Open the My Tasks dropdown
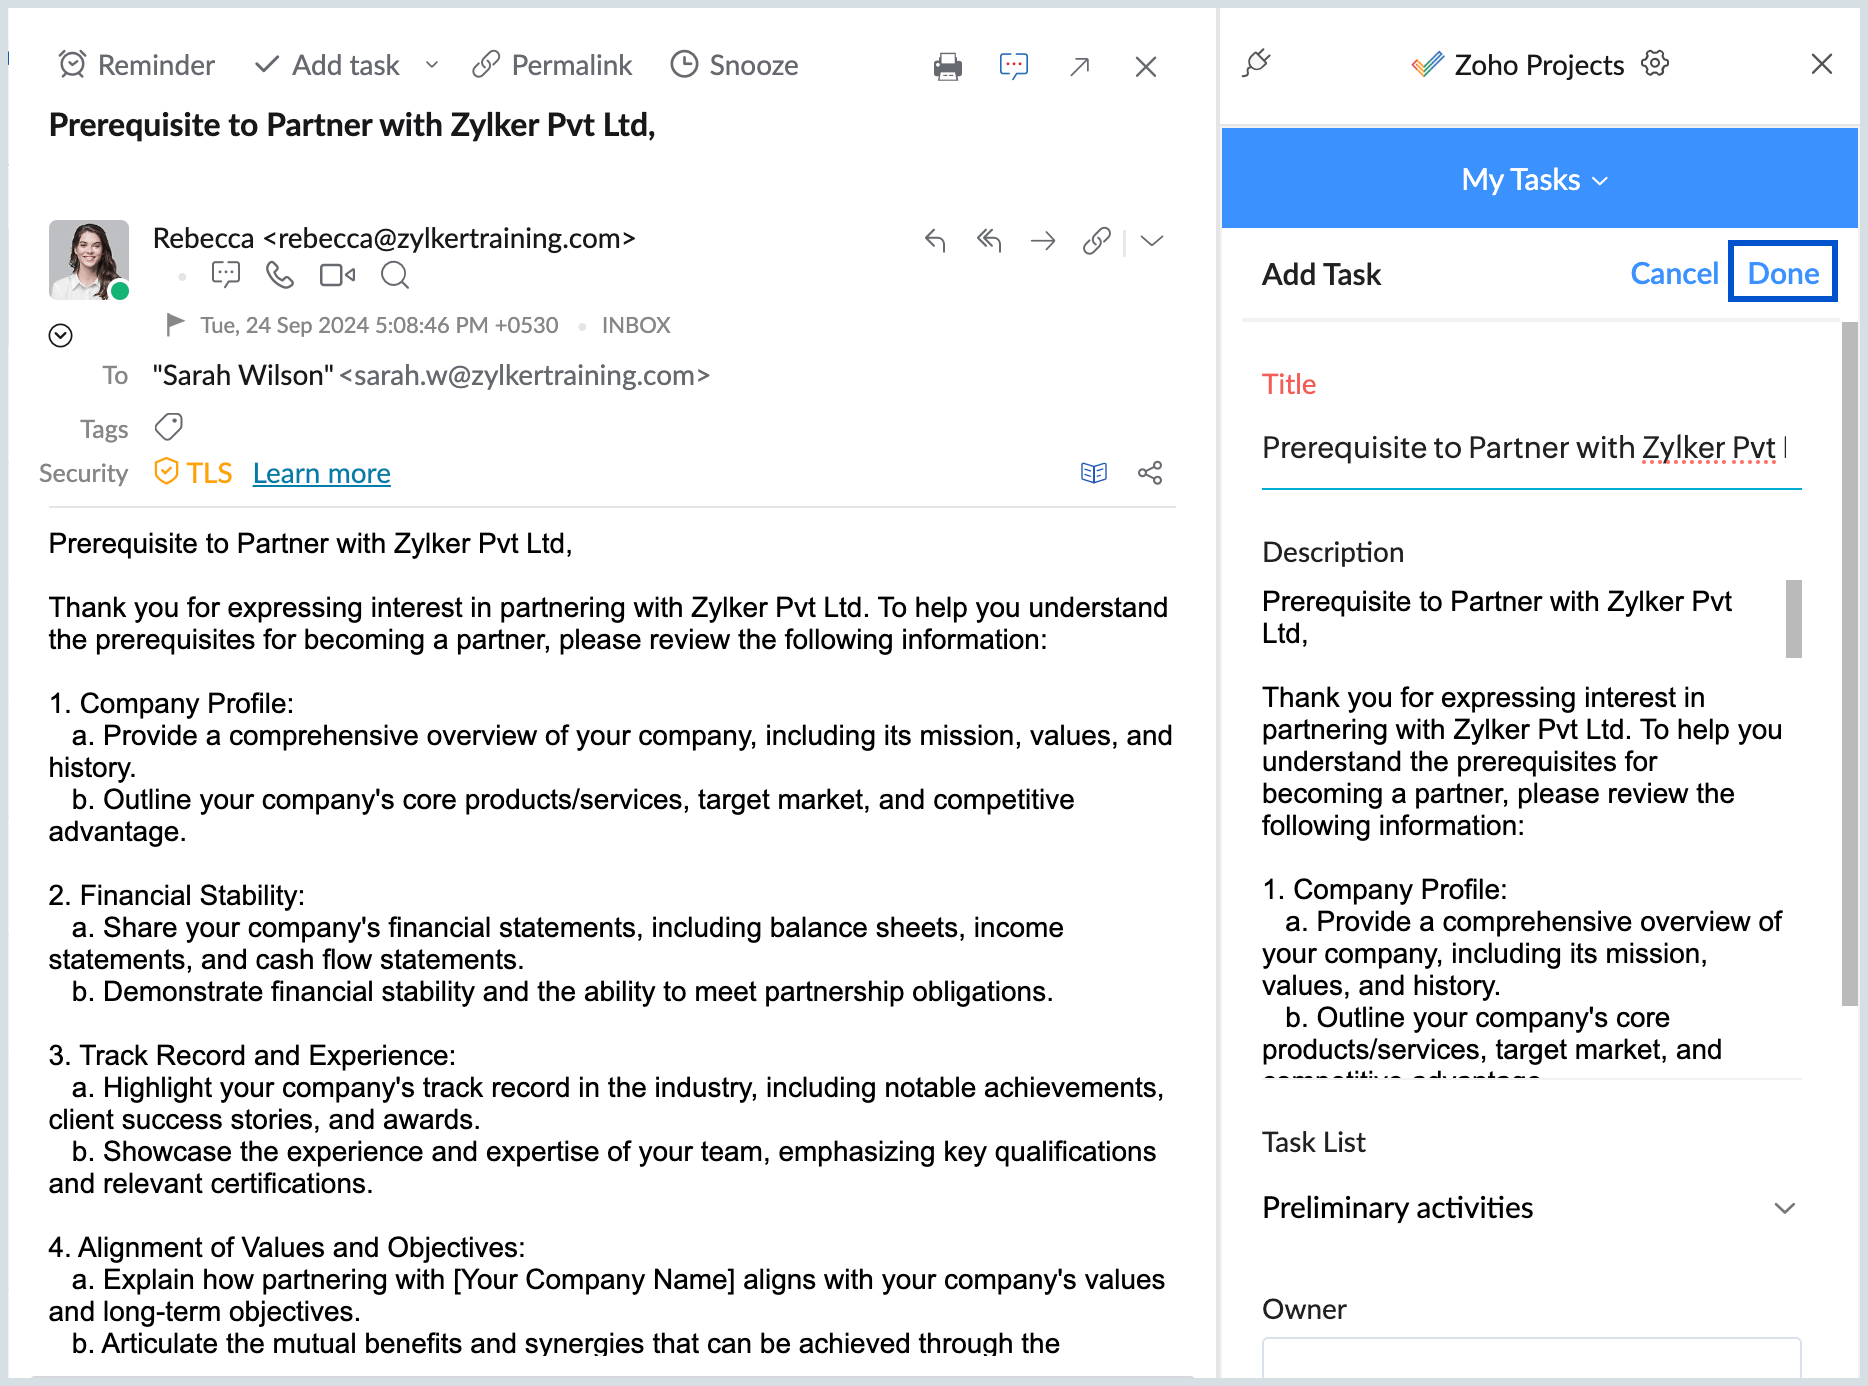 1534,180
